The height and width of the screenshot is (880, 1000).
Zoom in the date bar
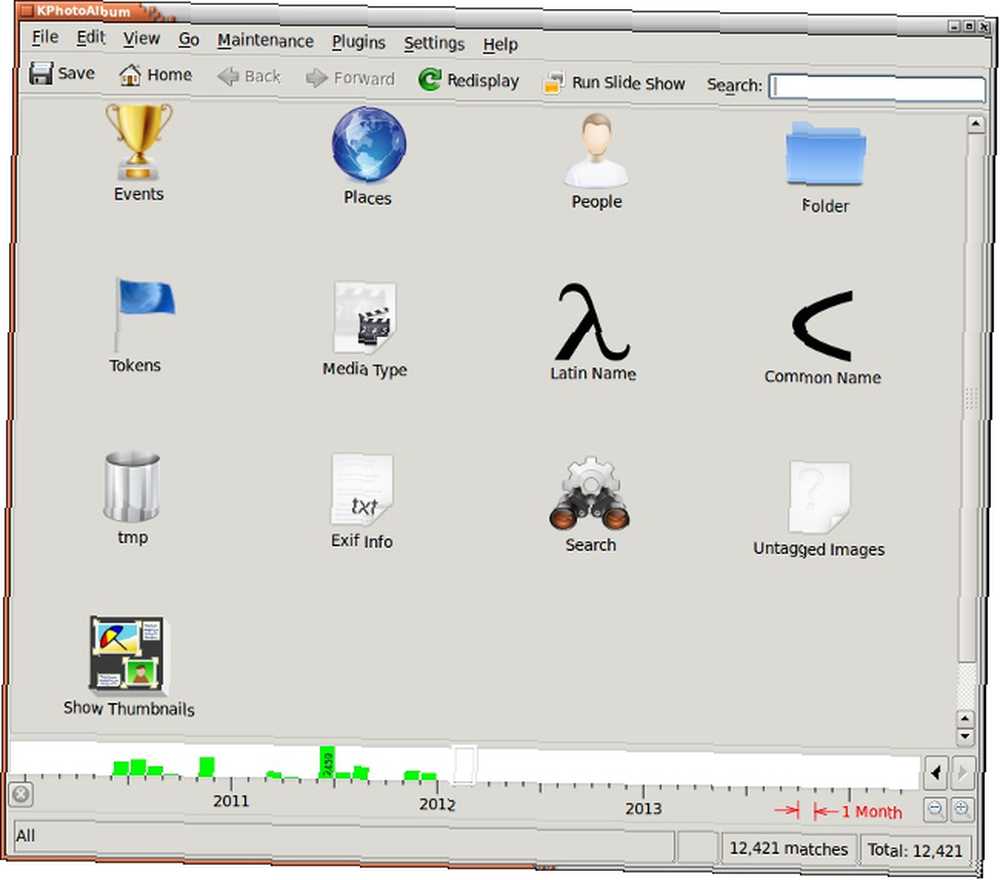[x=961, y=810]
